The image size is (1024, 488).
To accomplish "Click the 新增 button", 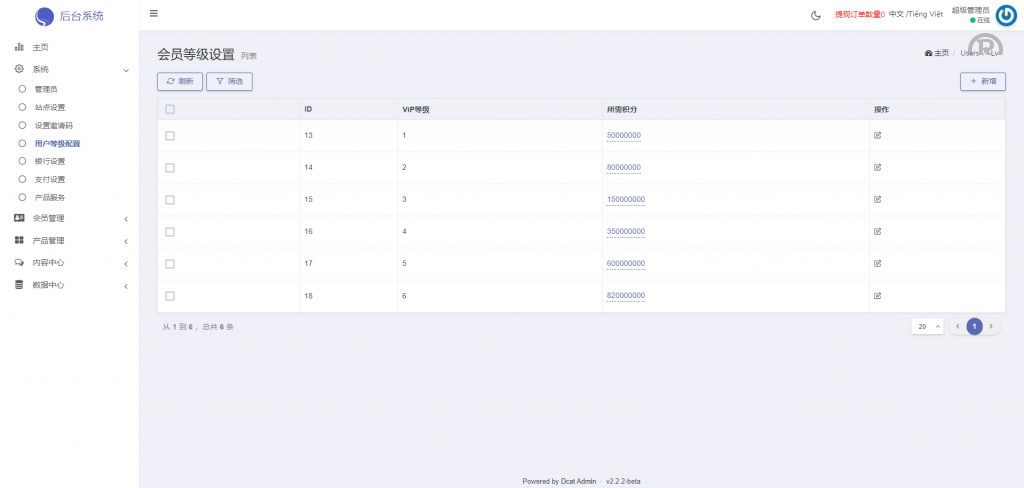I will [x=982, y=81].
